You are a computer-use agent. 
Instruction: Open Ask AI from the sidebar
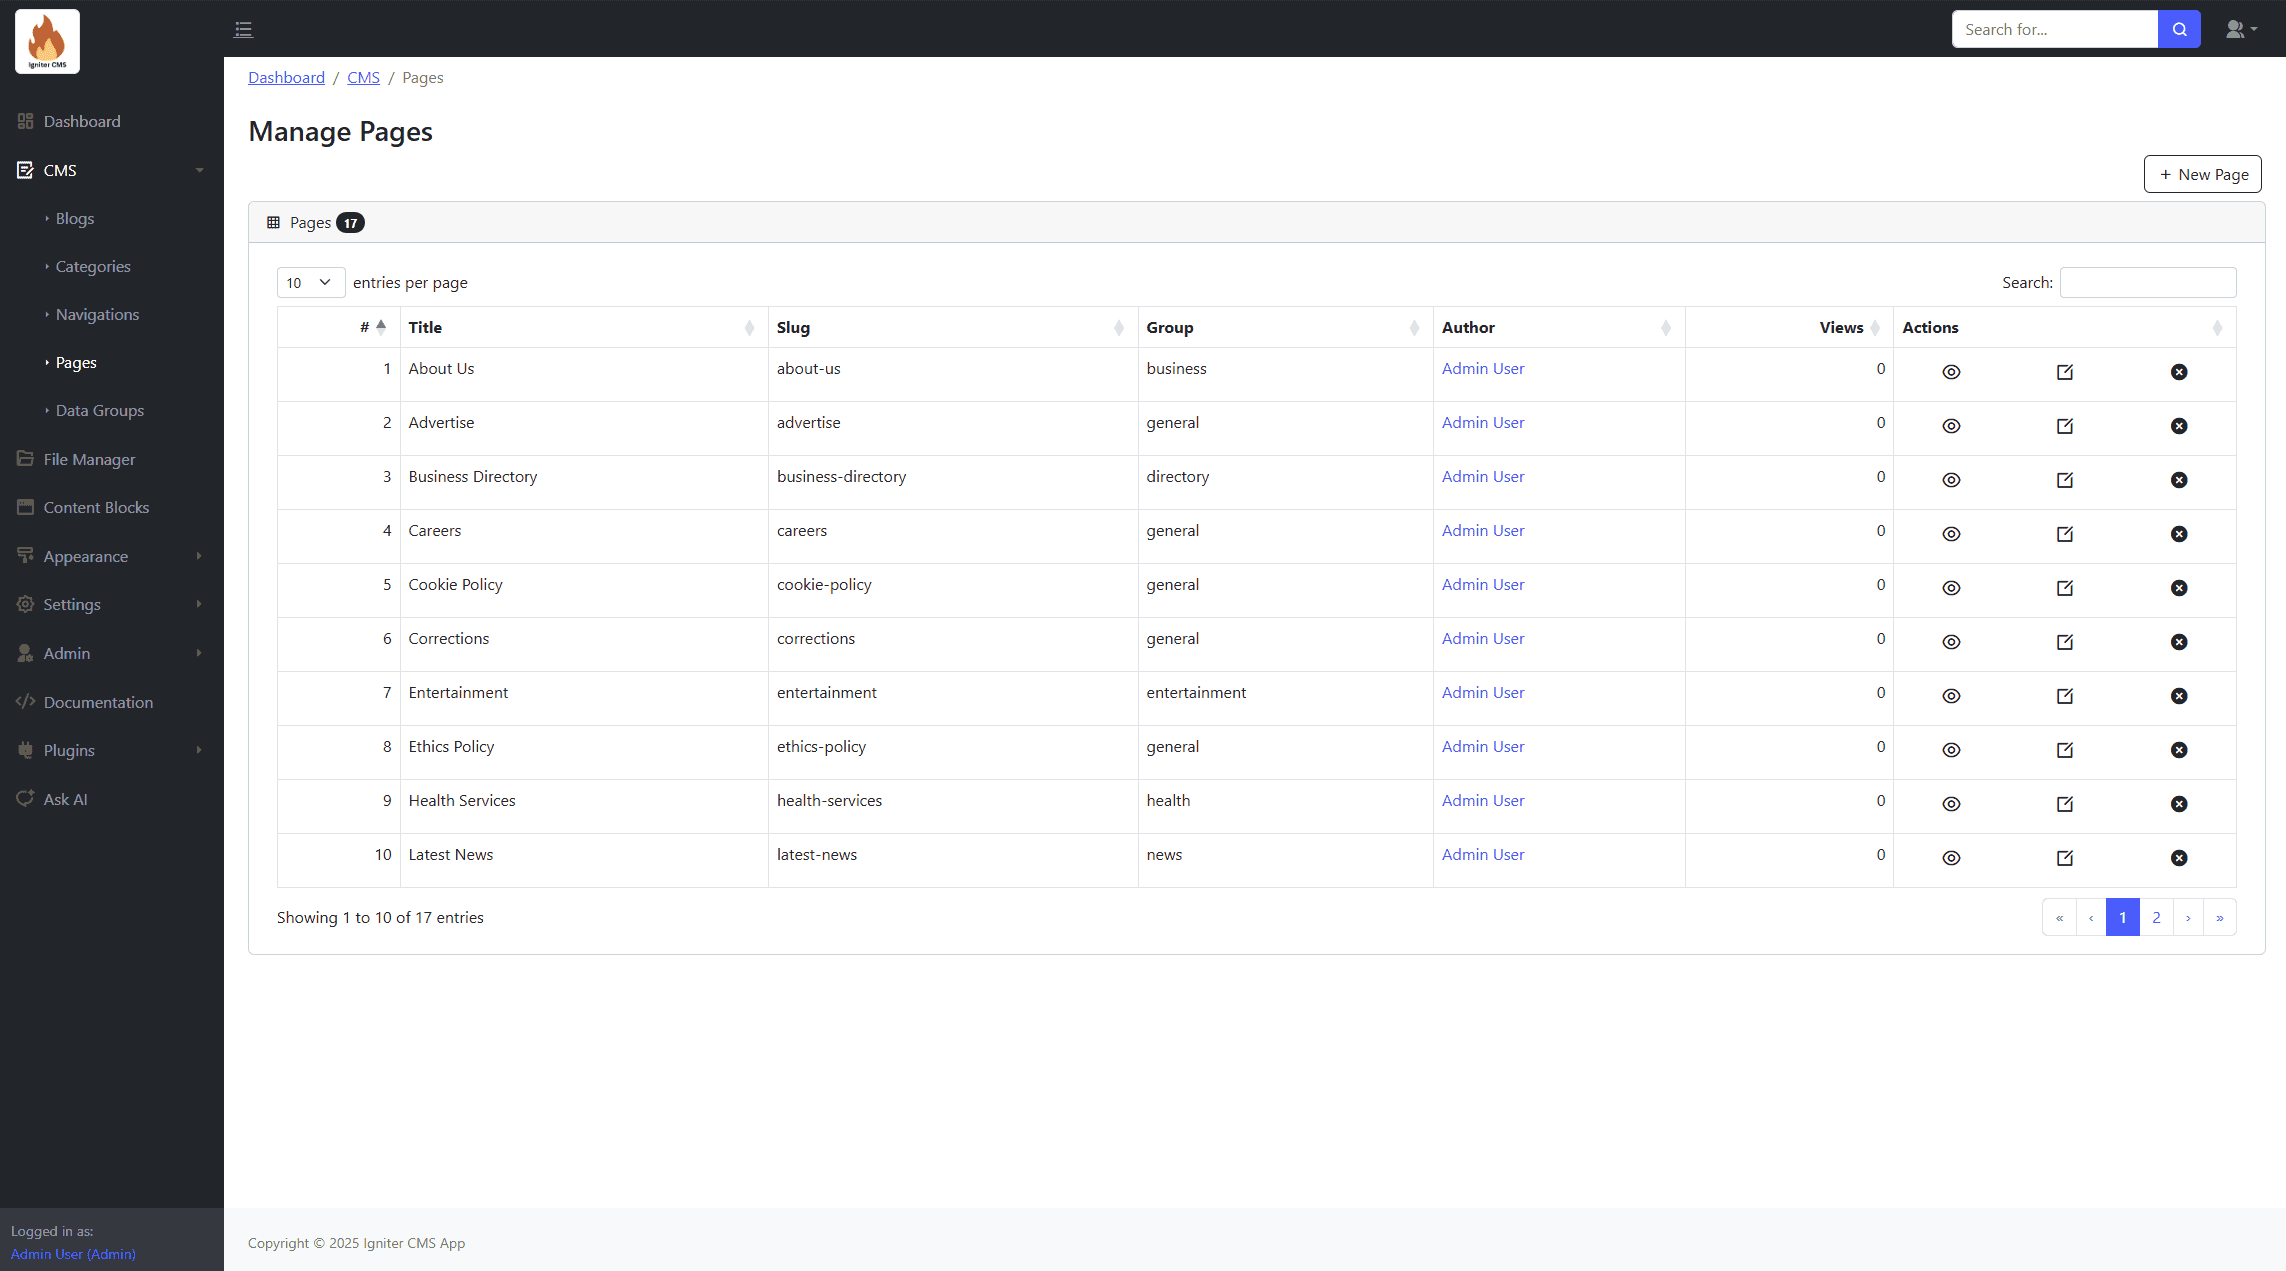pyautogui.click(x=65, y=799)
